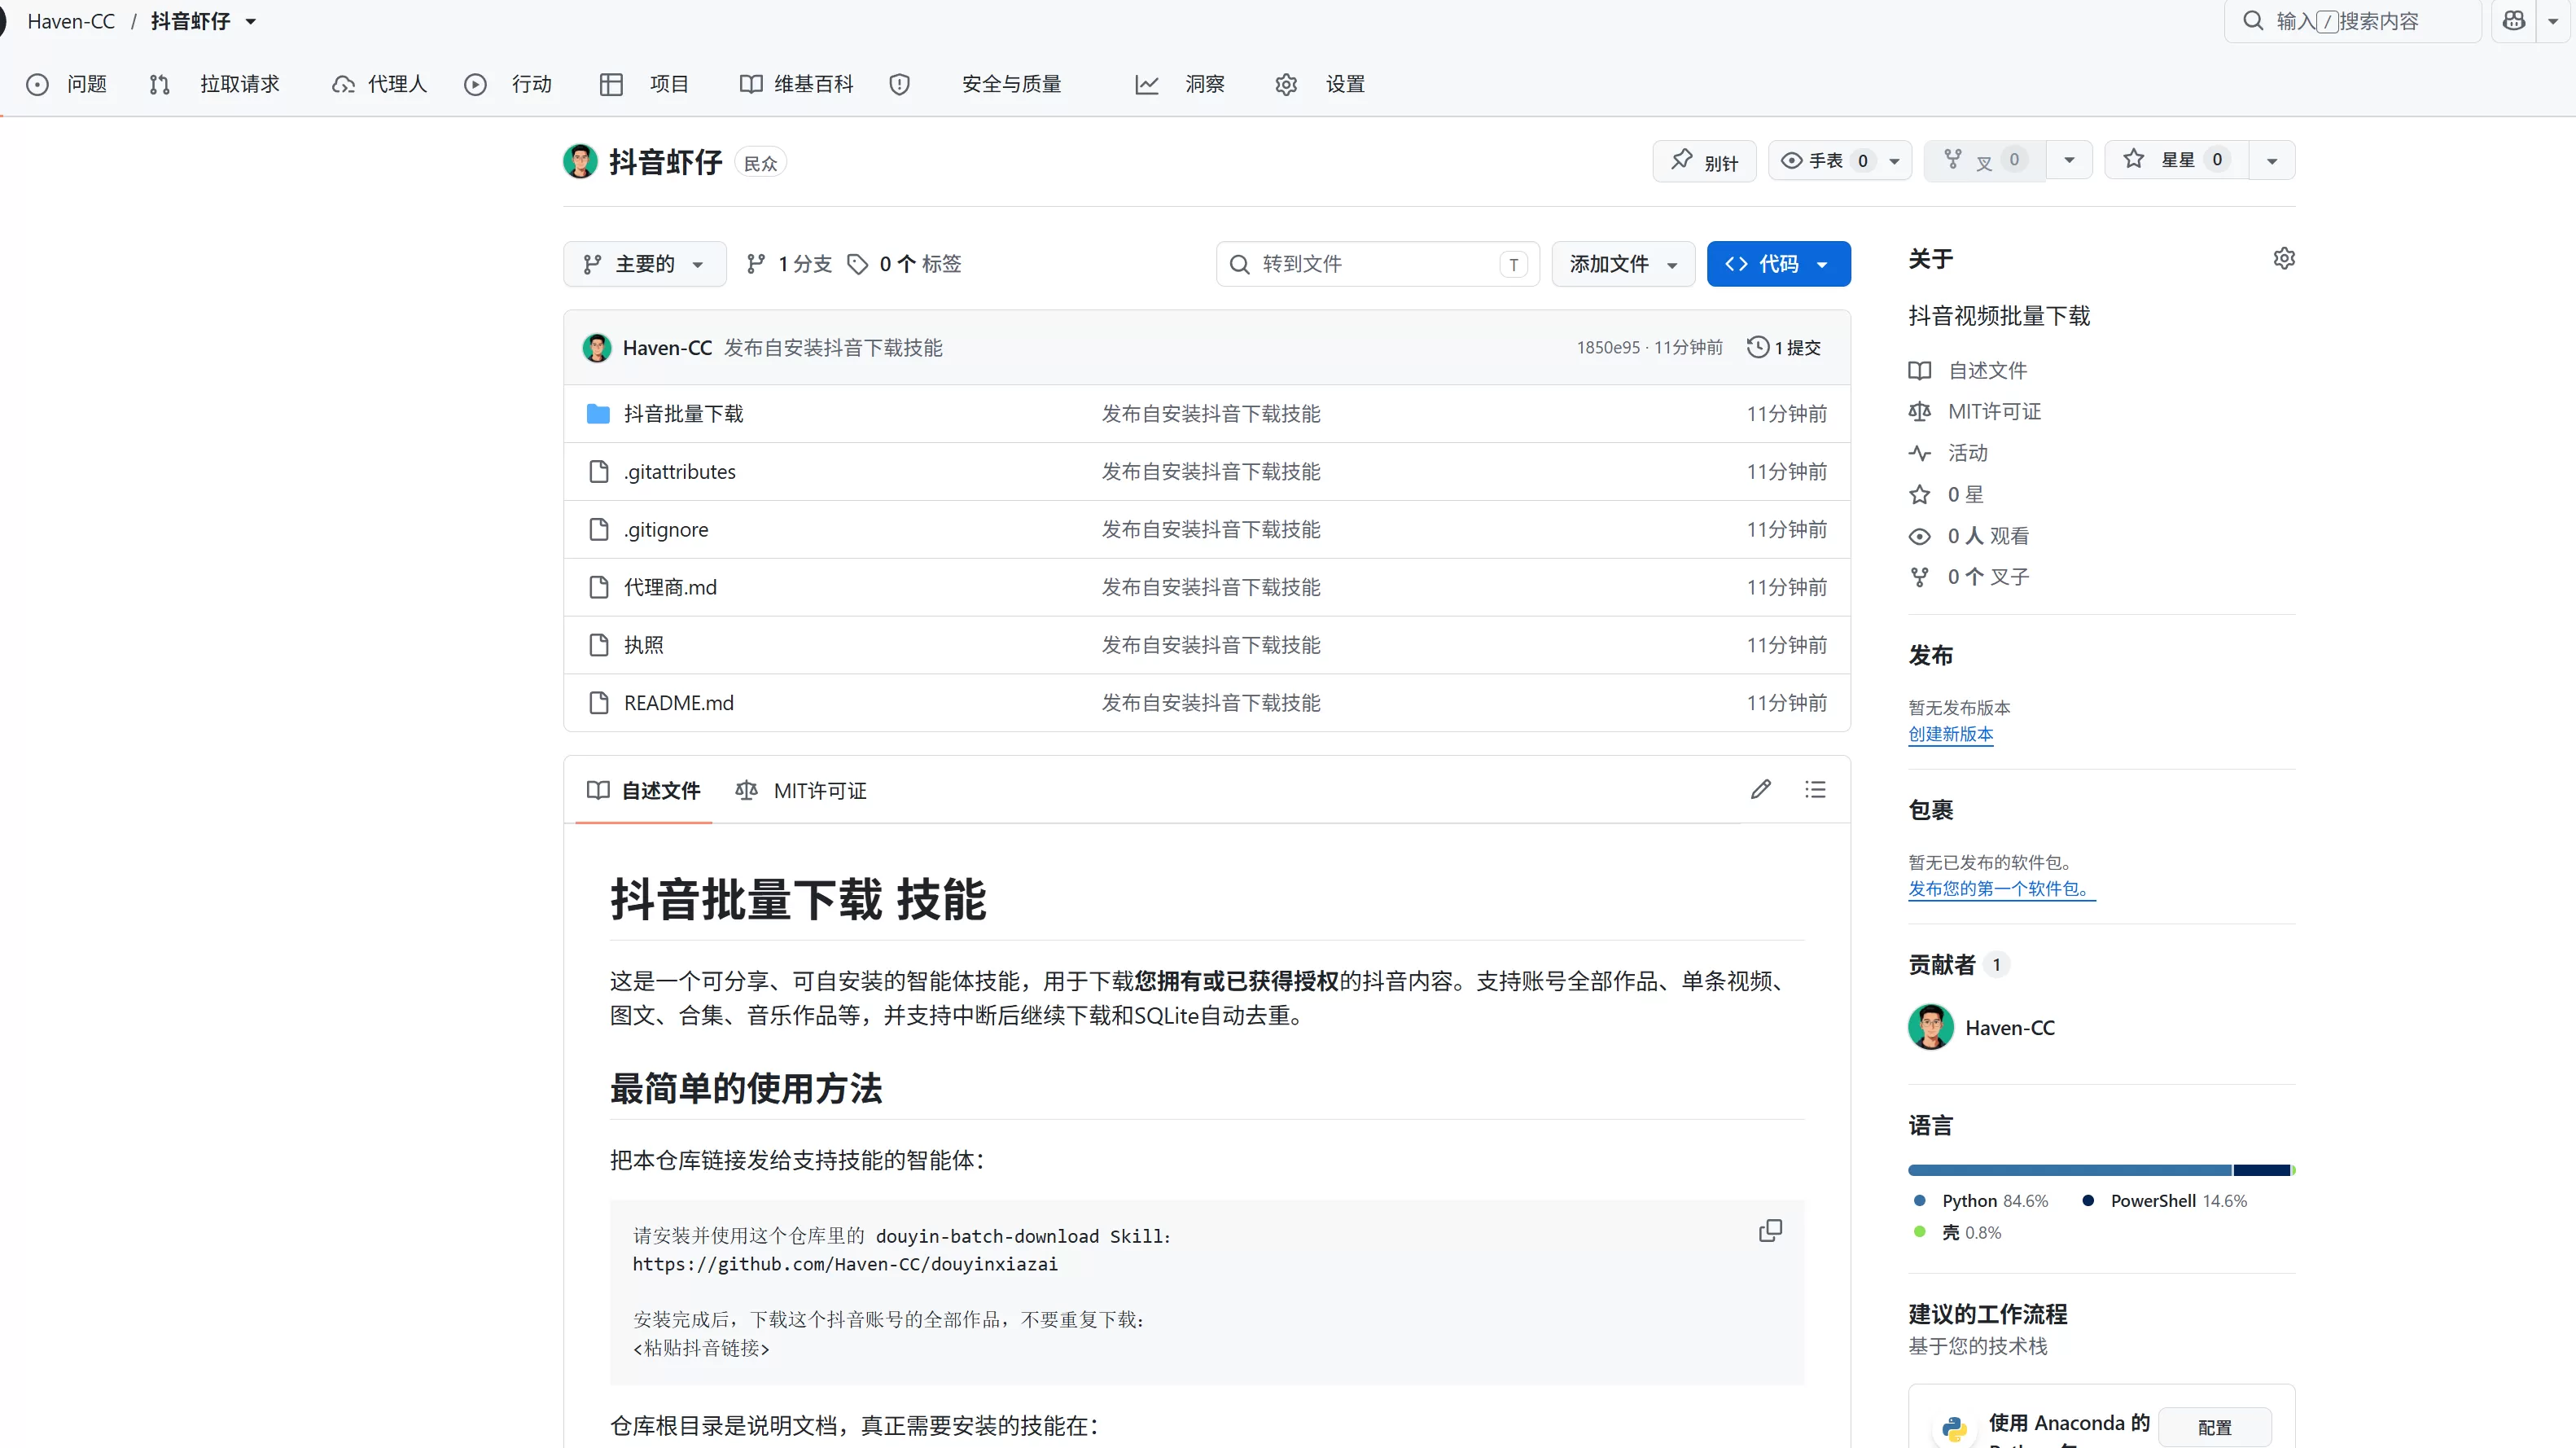Click the Python segment of language bar
Viewport: 2576px width, 1448px height.
(x=2069, y=1170)
